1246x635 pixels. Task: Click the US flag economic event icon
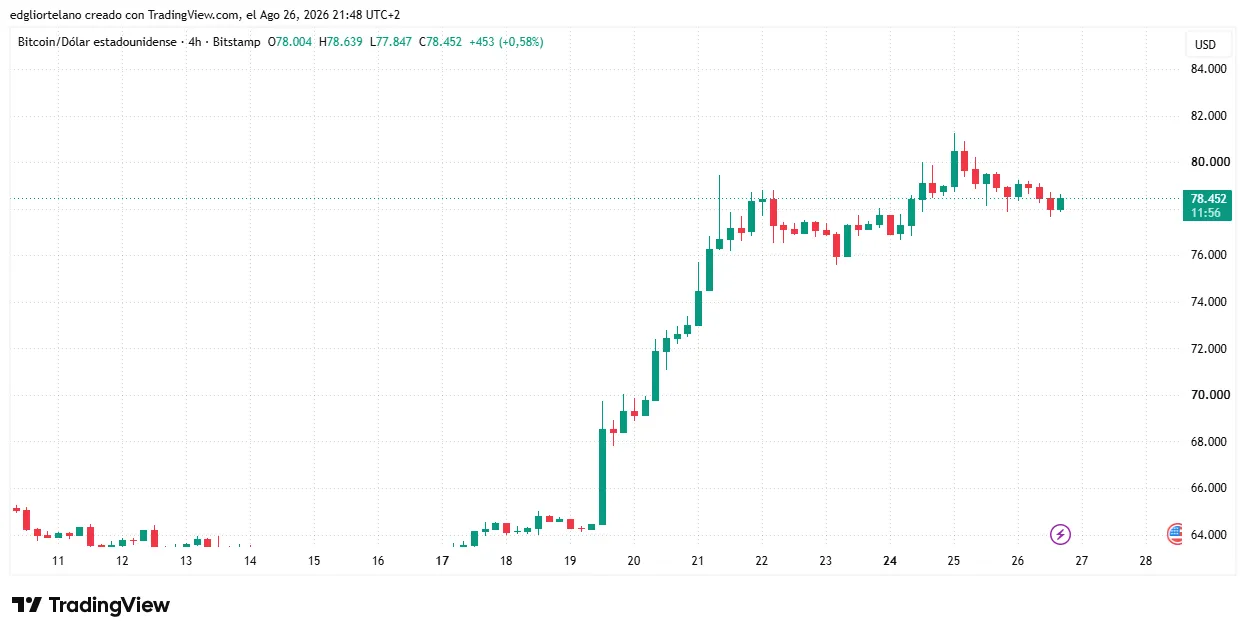[1175, 534]
